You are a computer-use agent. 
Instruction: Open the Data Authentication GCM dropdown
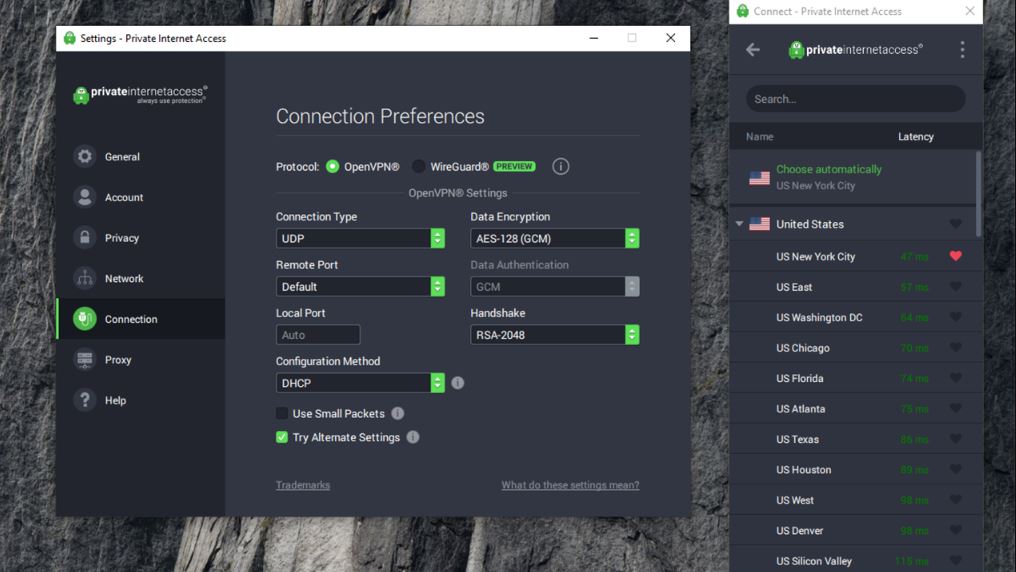point(555,286)
